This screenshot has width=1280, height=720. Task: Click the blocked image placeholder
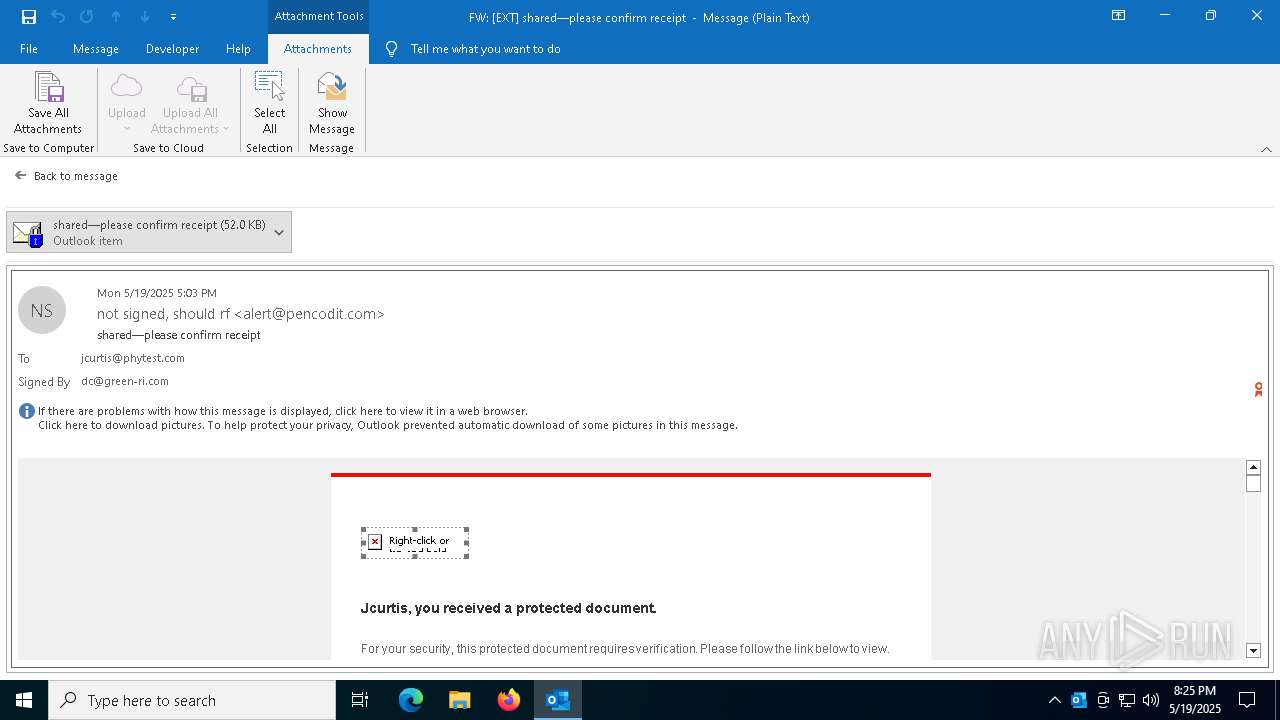(x=415, y=543)
